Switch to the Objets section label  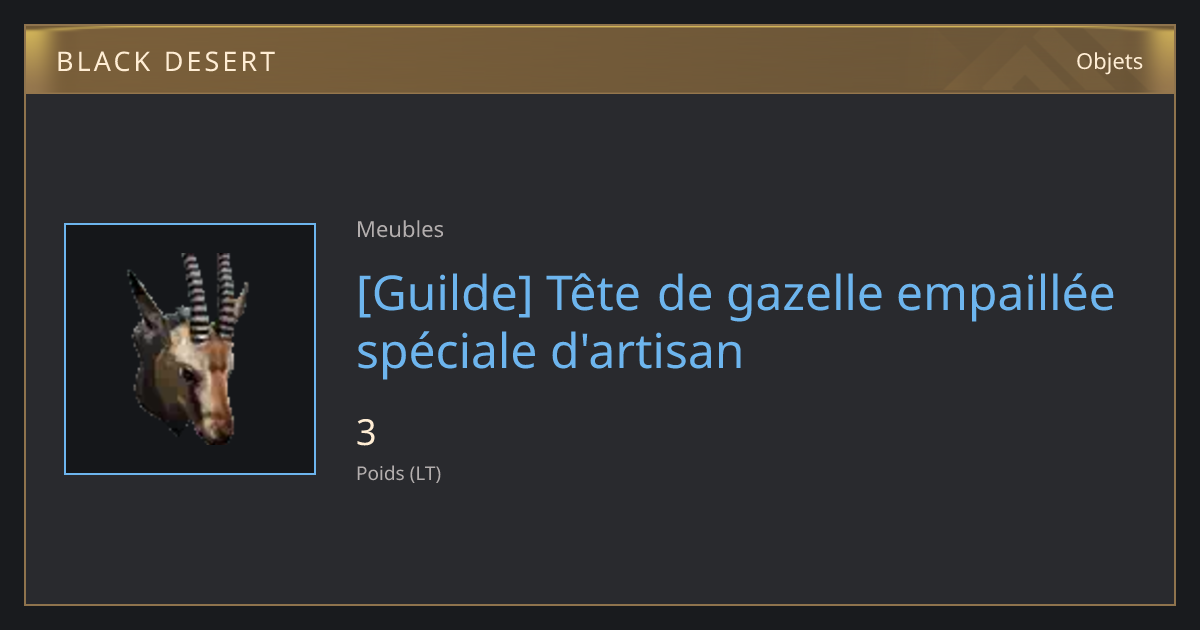click(1109, 61)
